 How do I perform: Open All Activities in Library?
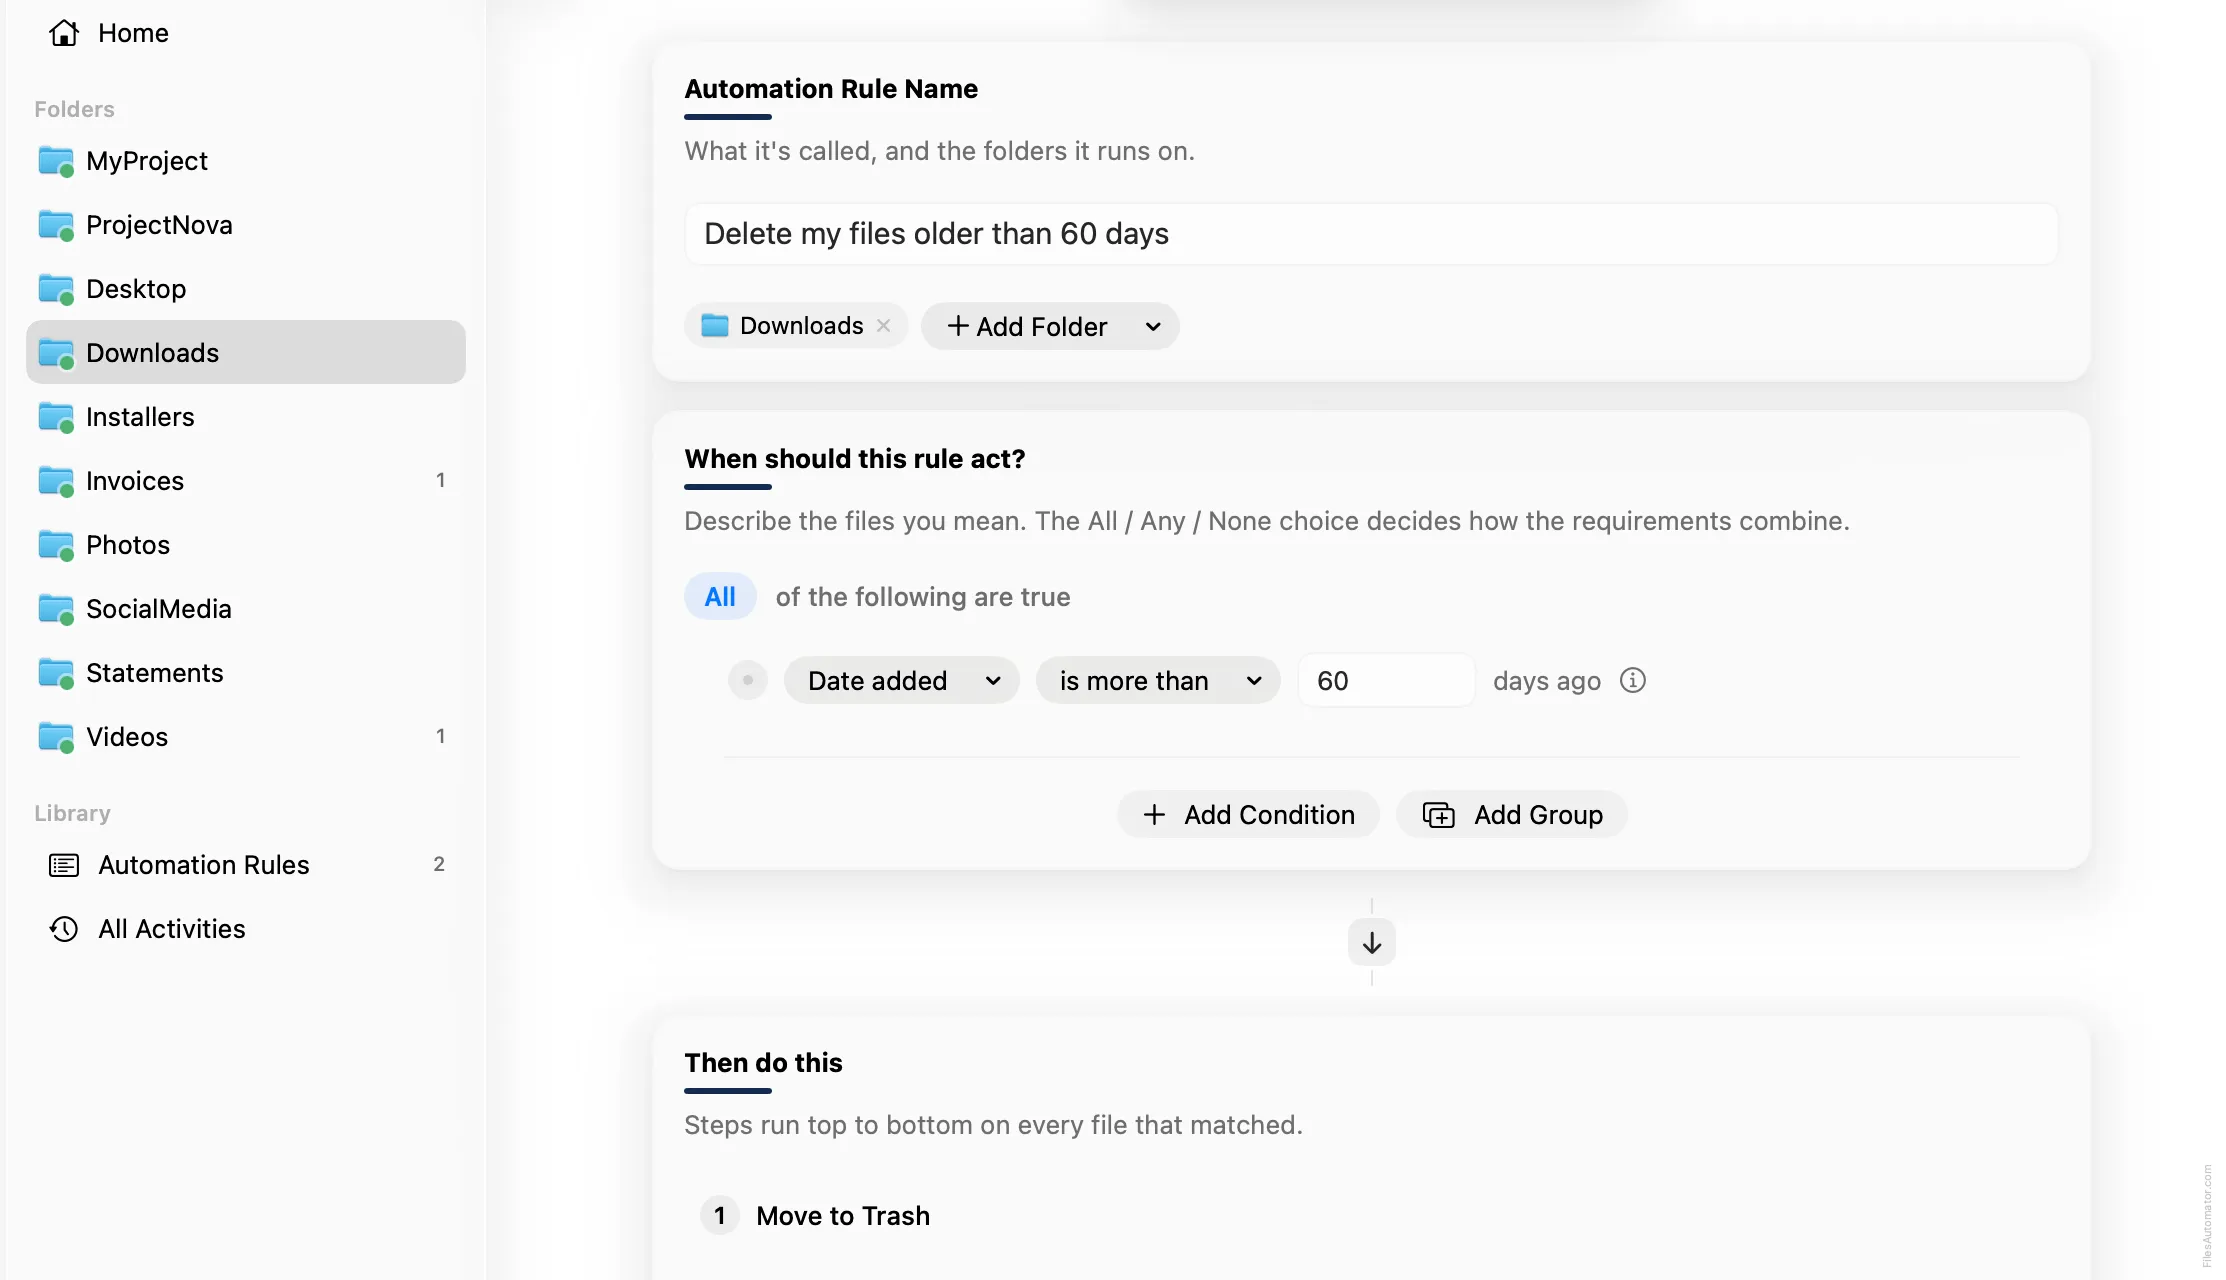coord(246,929)
